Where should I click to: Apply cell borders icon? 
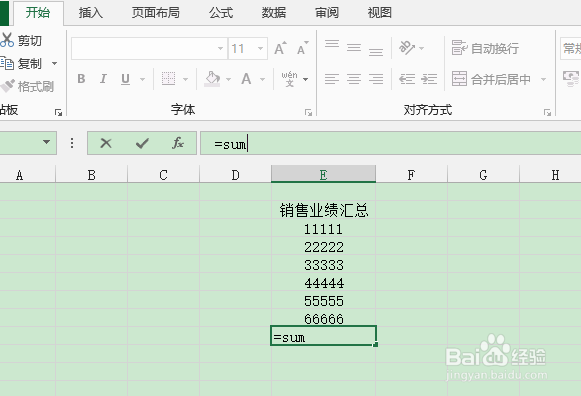point(169,79)
